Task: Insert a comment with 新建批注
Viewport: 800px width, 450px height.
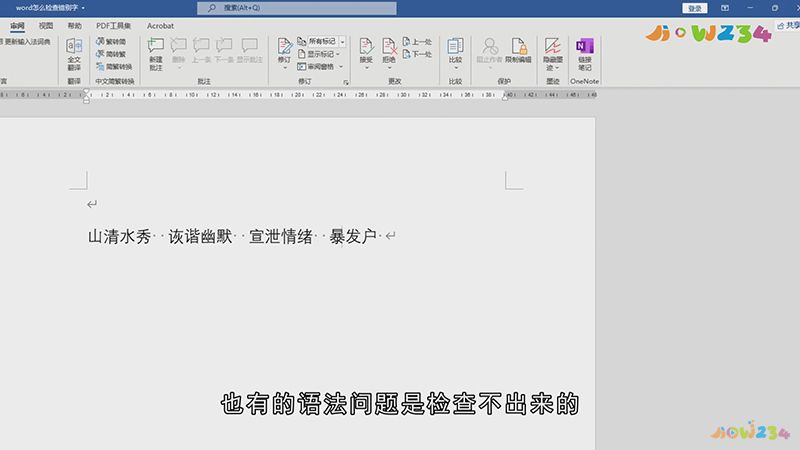Action: pos(156,54)
